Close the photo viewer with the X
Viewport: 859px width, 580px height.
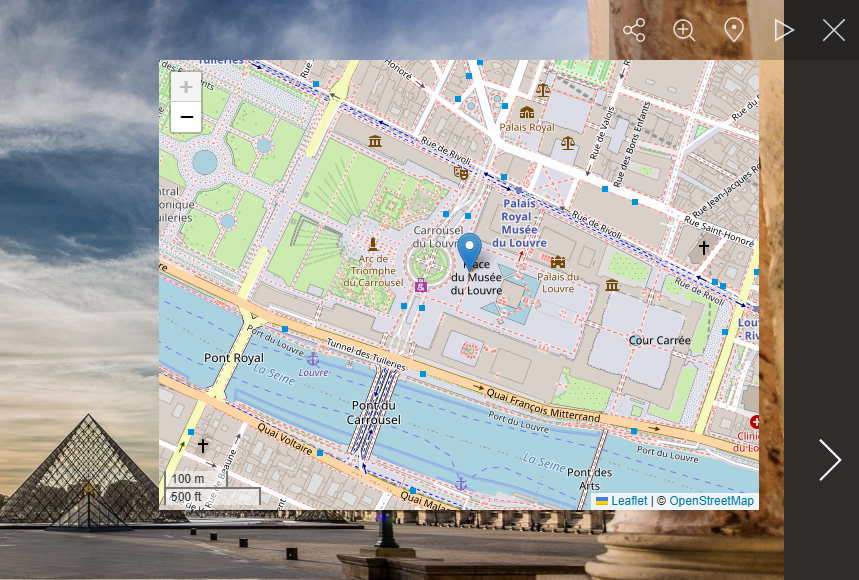pyautogui.click(x=834, y=30)
